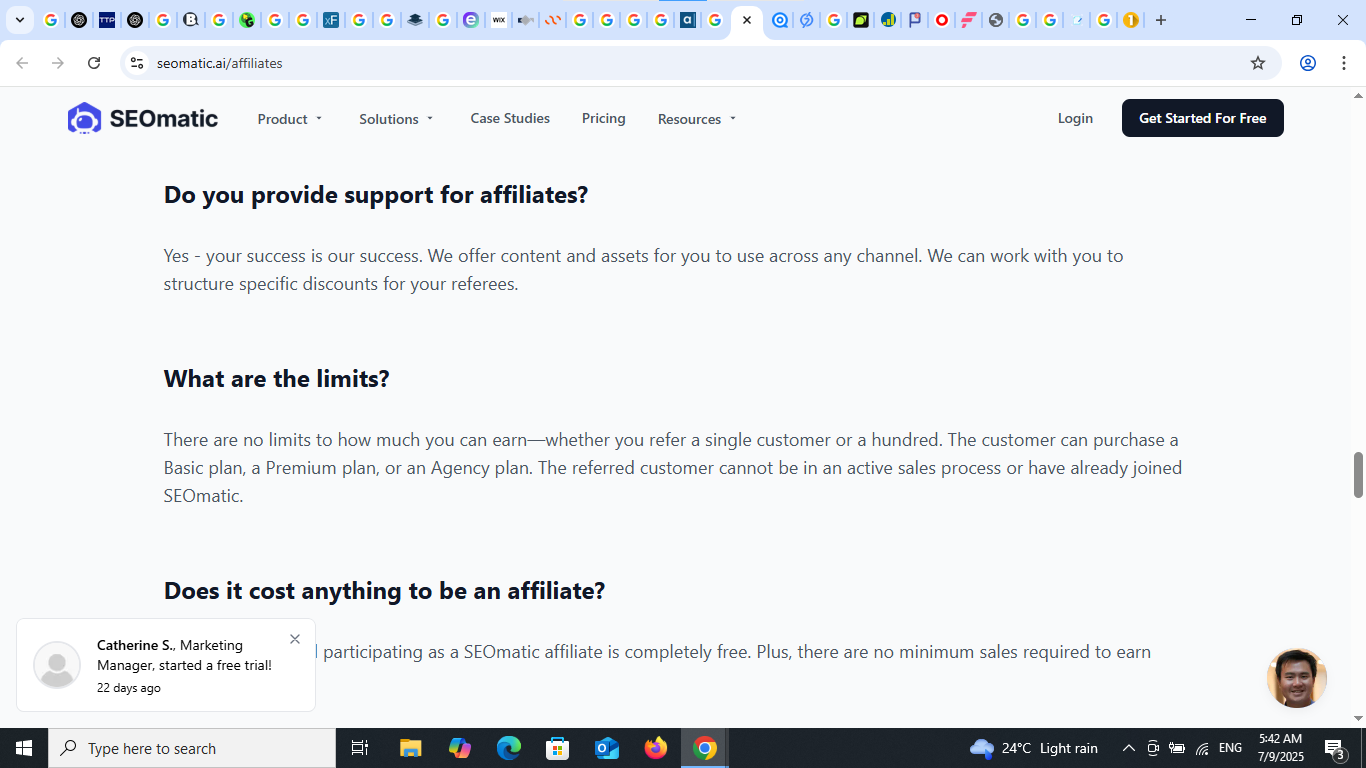Bookmark this page with star
The height and width of the screenshot is (768, 1366).
(1258, 63)
